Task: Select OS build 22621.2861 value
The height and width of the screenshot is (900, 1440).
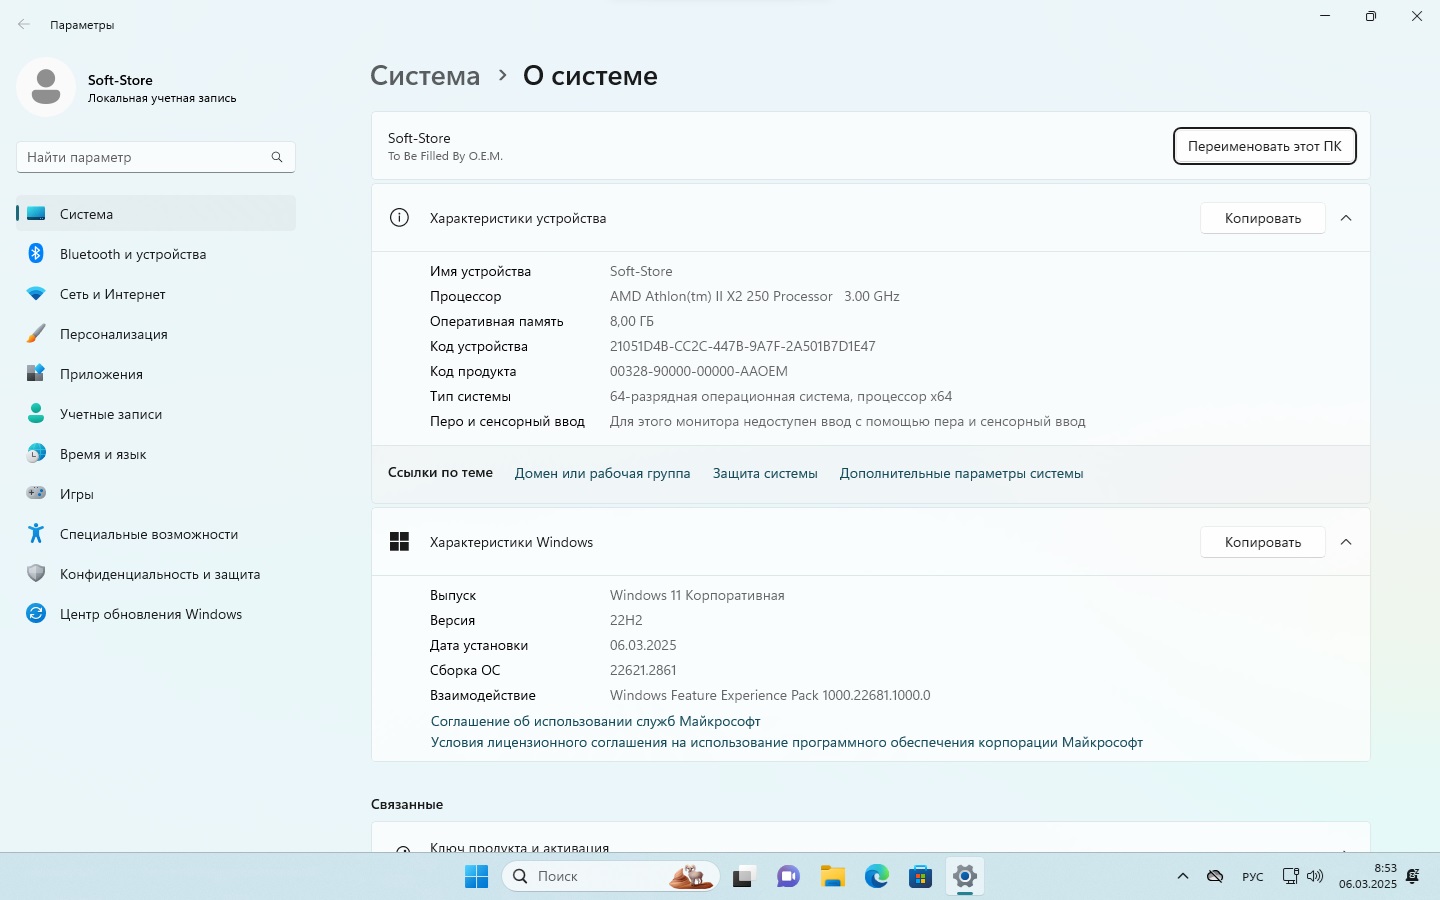Action: coord(643,670)
